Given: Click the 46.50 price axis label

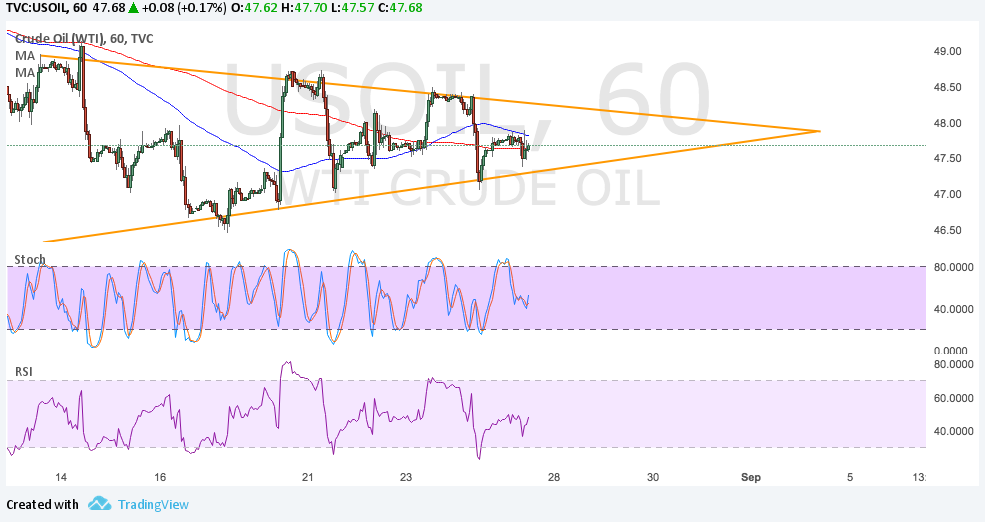Looking at the screenshot, I should (947, 231).
